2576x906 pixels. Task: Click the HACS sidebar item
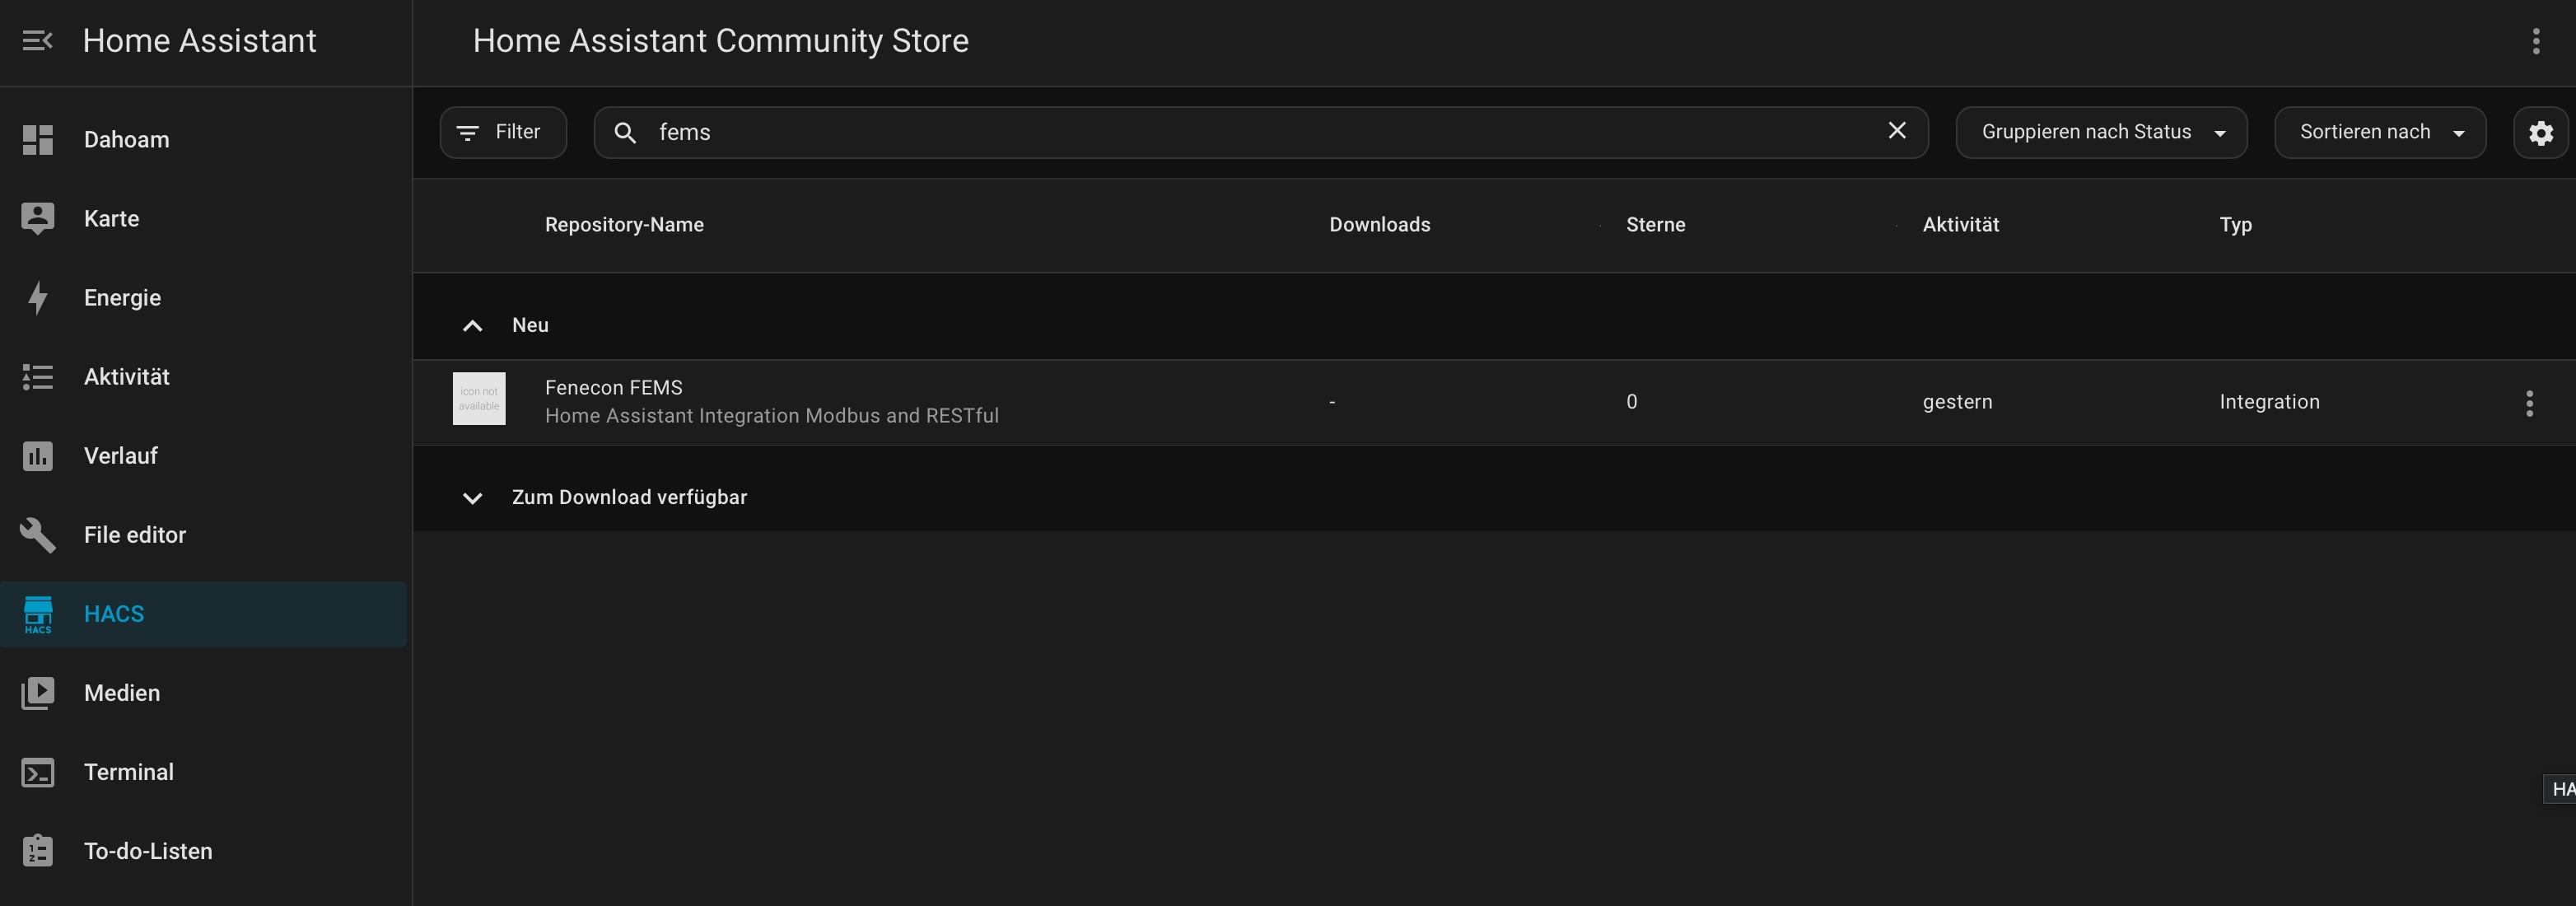tap(114, 614)
